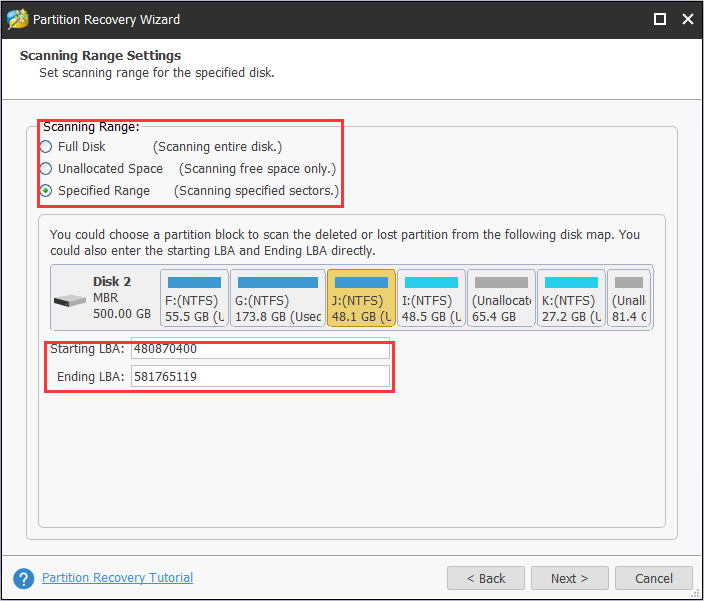Viewport: 704px width, 601px height.
Task: Go back with the Back button
Action: (486, 578)
